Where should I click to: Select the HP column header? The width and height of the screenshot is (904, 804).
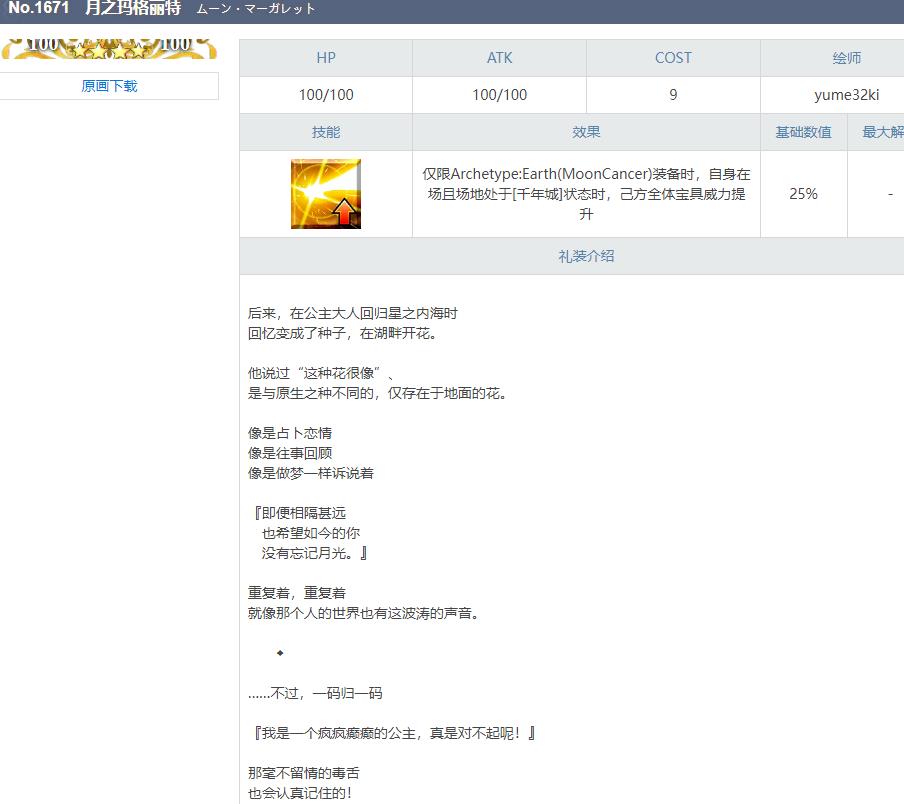325,58
